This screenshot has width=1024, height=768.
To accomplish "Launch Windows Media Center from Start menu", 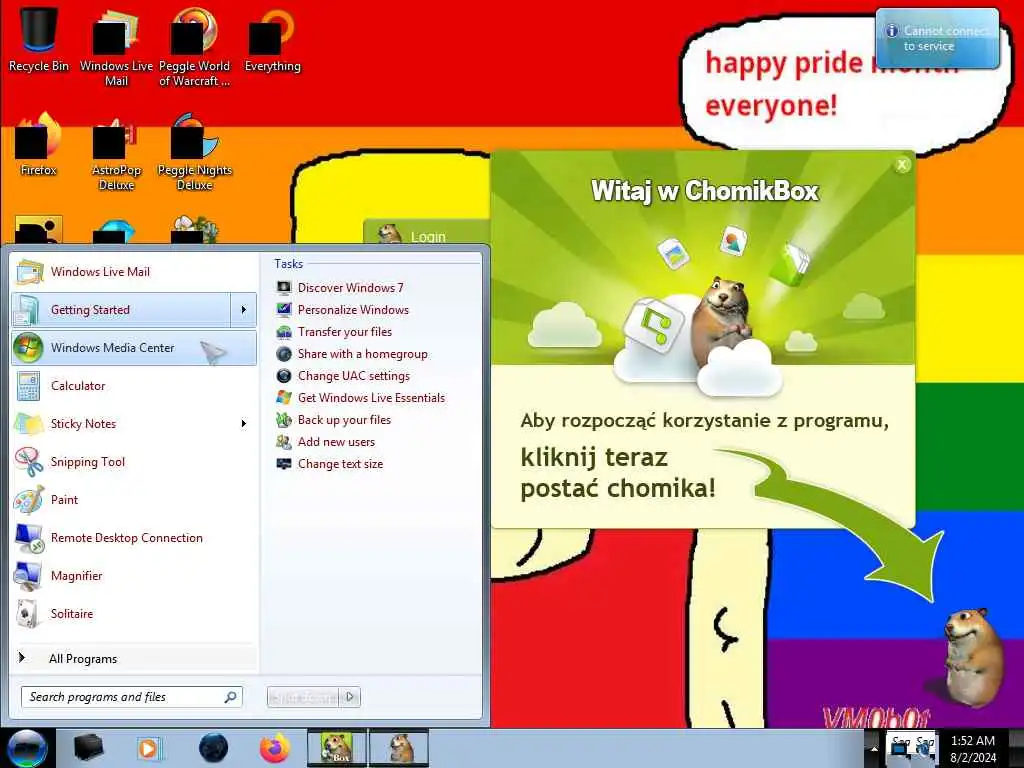I will coord(134,347).
